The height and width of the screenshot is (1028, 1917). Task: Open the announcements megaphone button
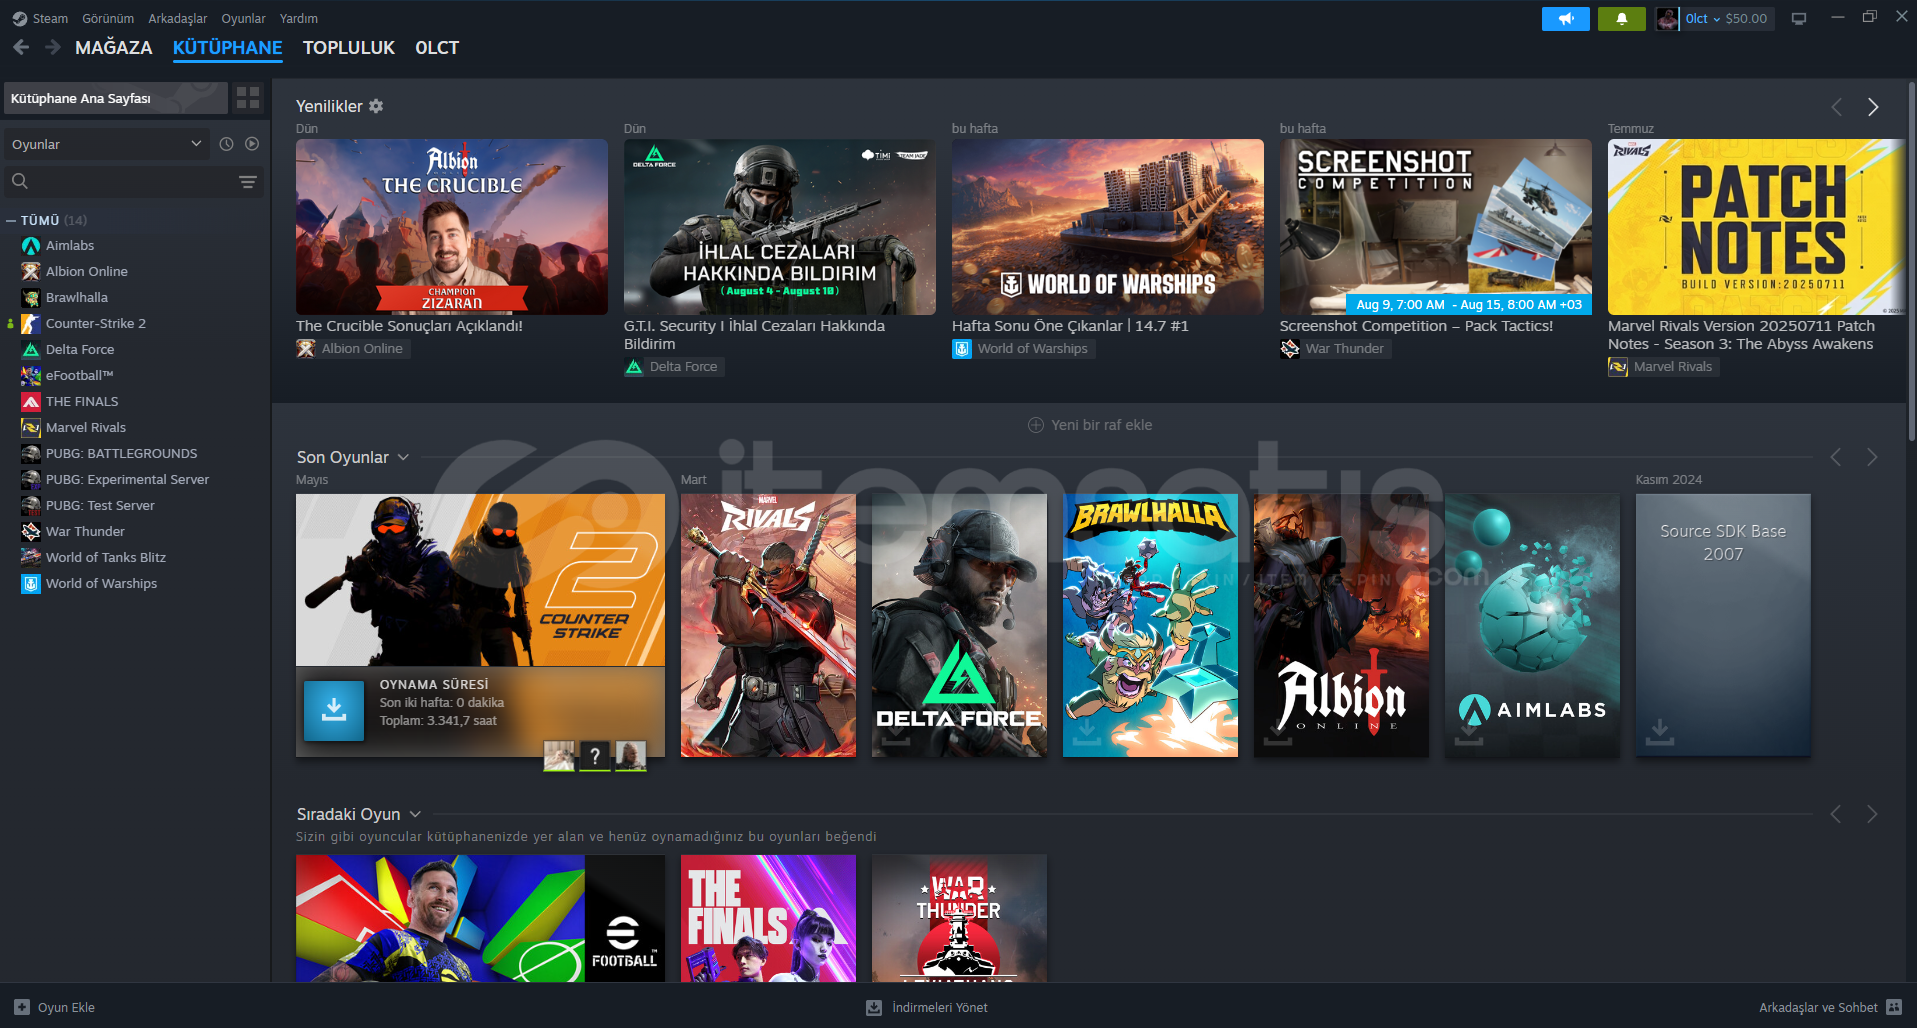click(1565, 18)
